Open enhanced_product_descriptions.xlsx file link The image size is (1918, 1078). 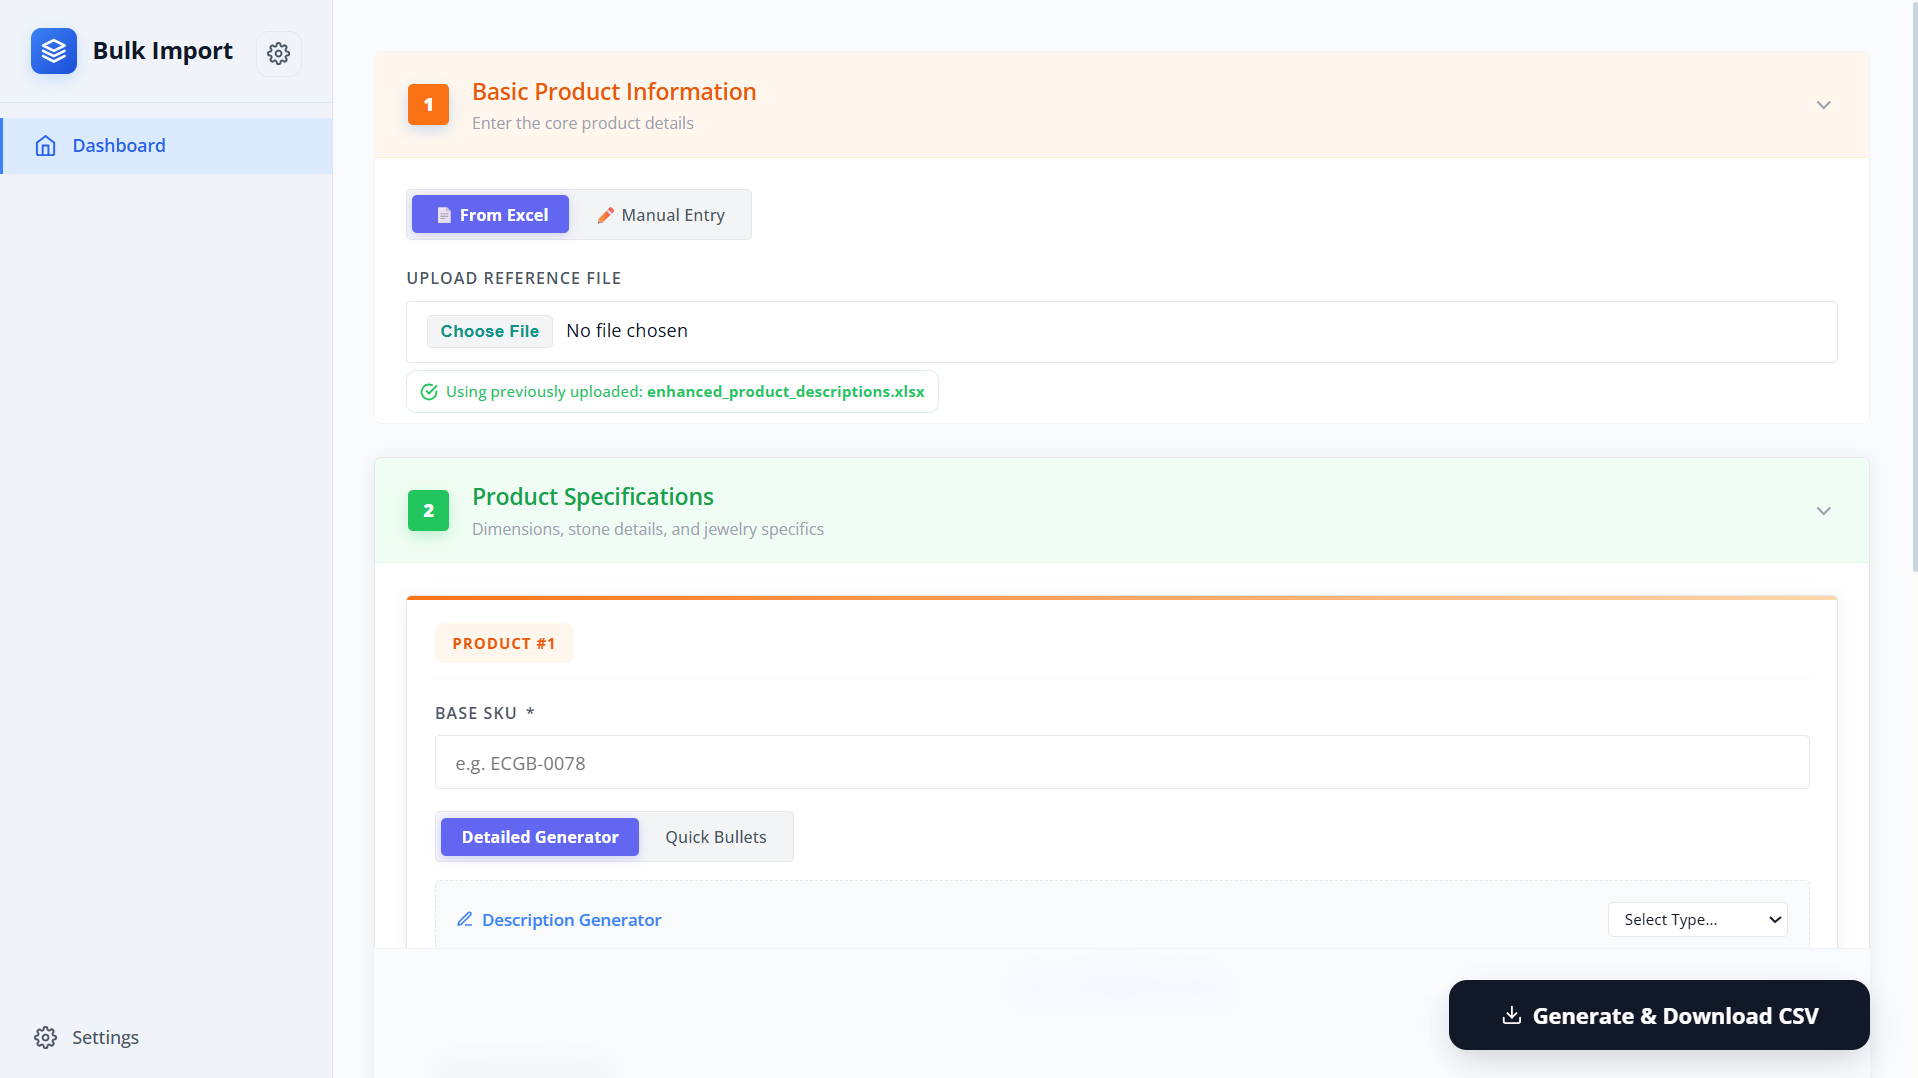pos(786,391)
